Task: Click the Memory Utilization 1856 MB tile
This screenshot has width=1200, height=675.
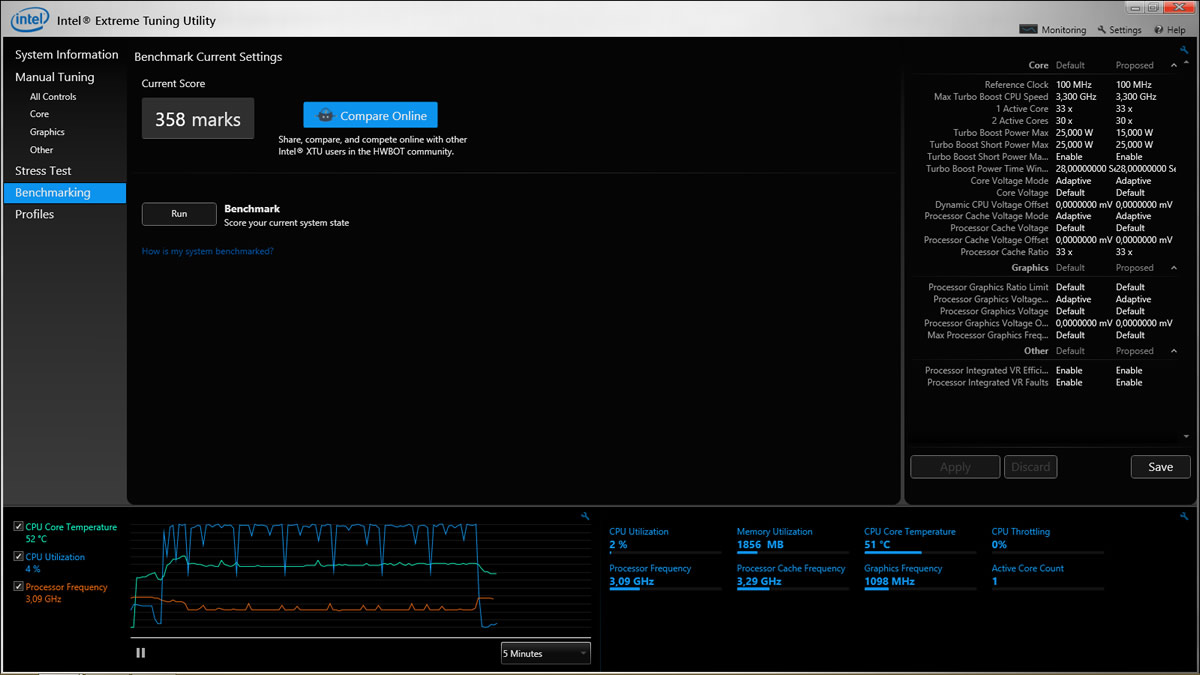Action: pos(792,540)
